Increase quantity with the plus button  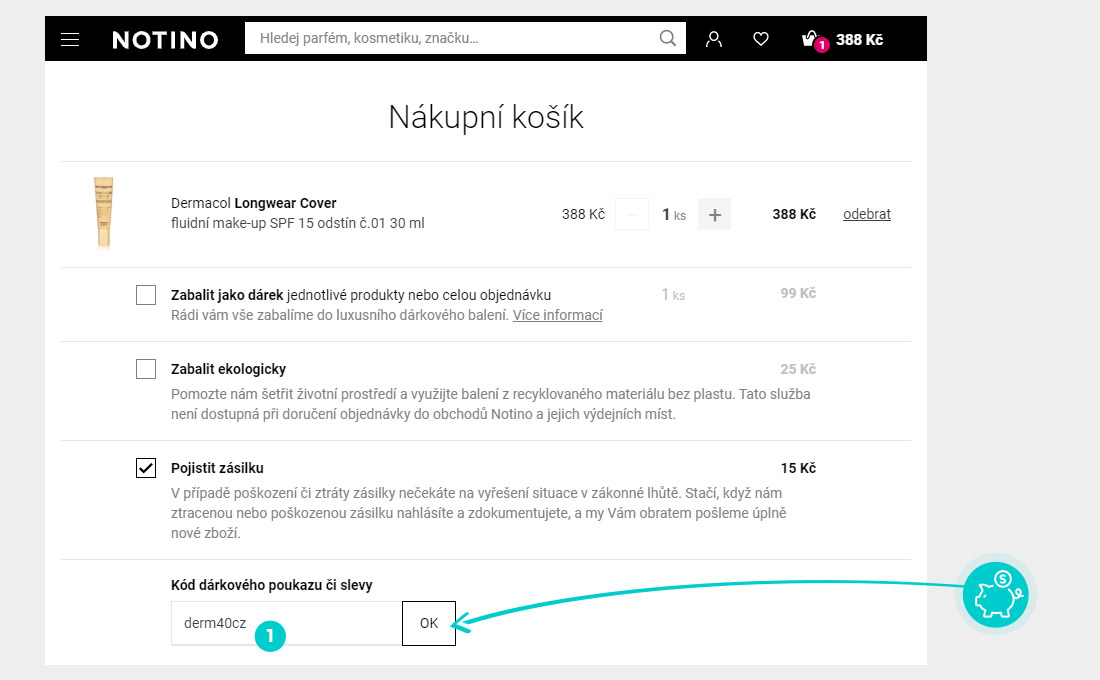(714, 215)
